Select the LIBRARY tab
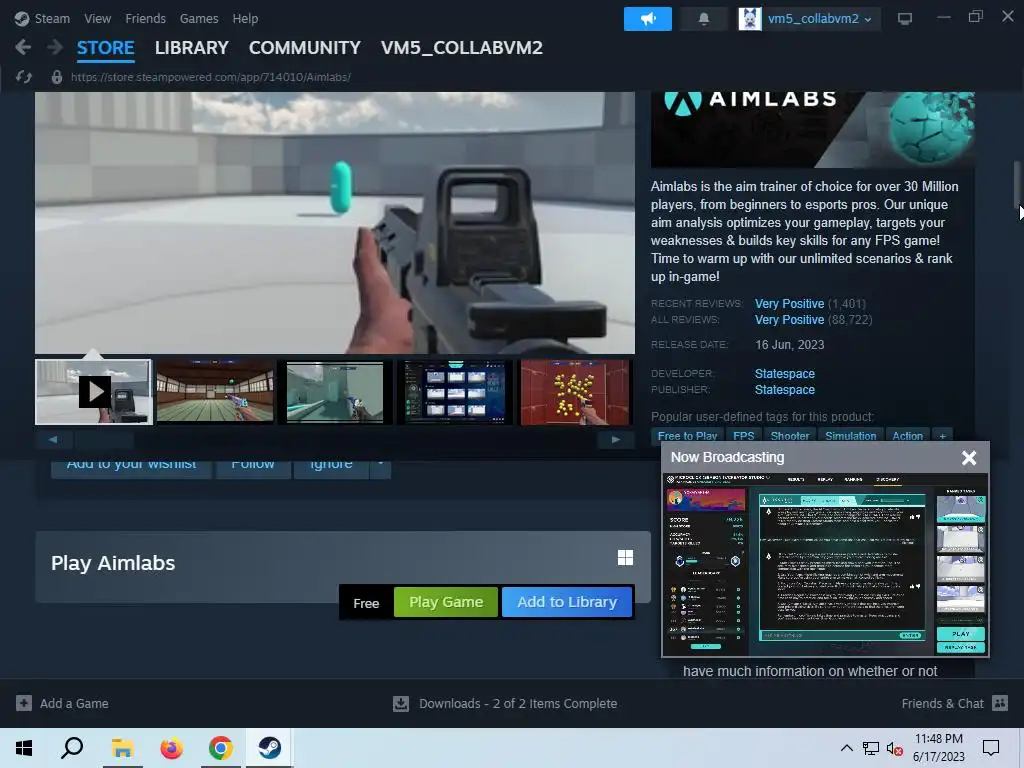Screen dimensions: 1024x768 point(191,48)
